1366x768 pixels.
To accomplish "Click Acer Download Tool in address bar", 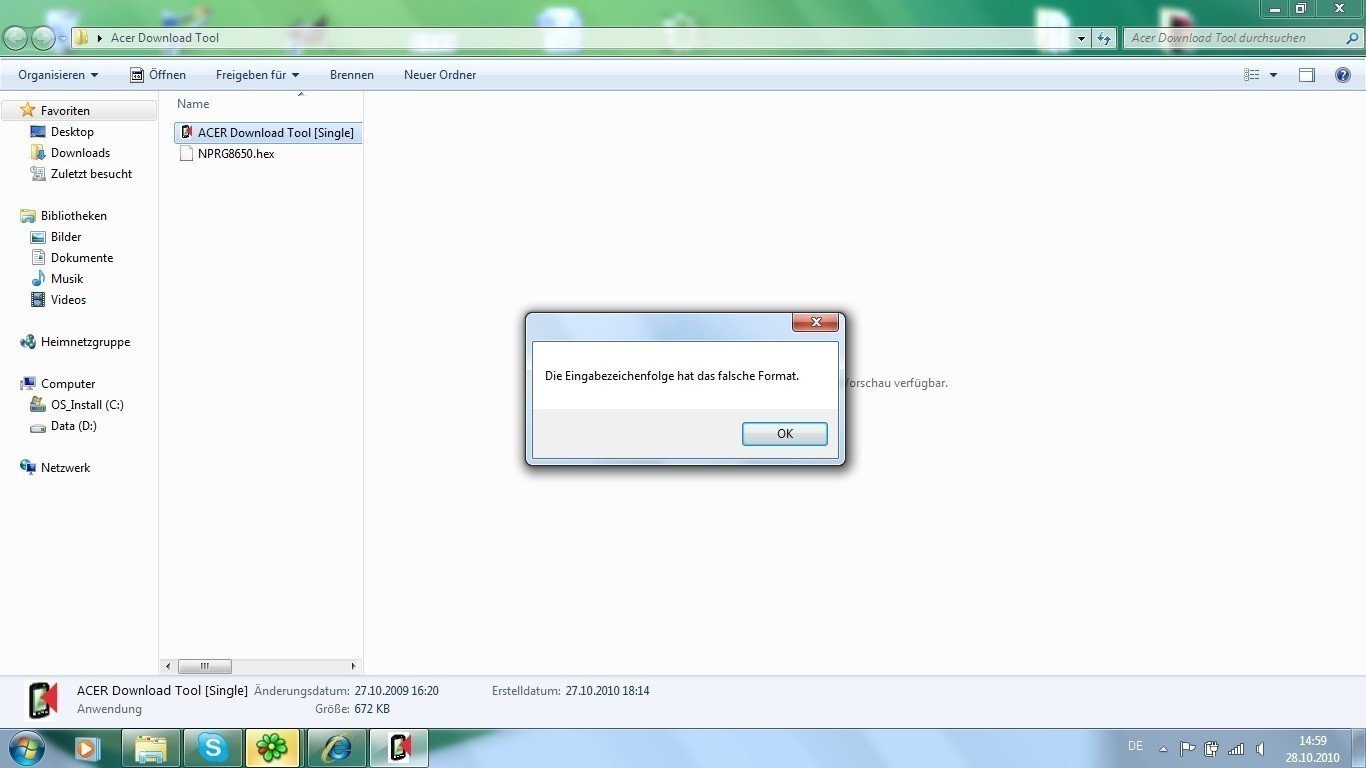I will tap(164, 38).
